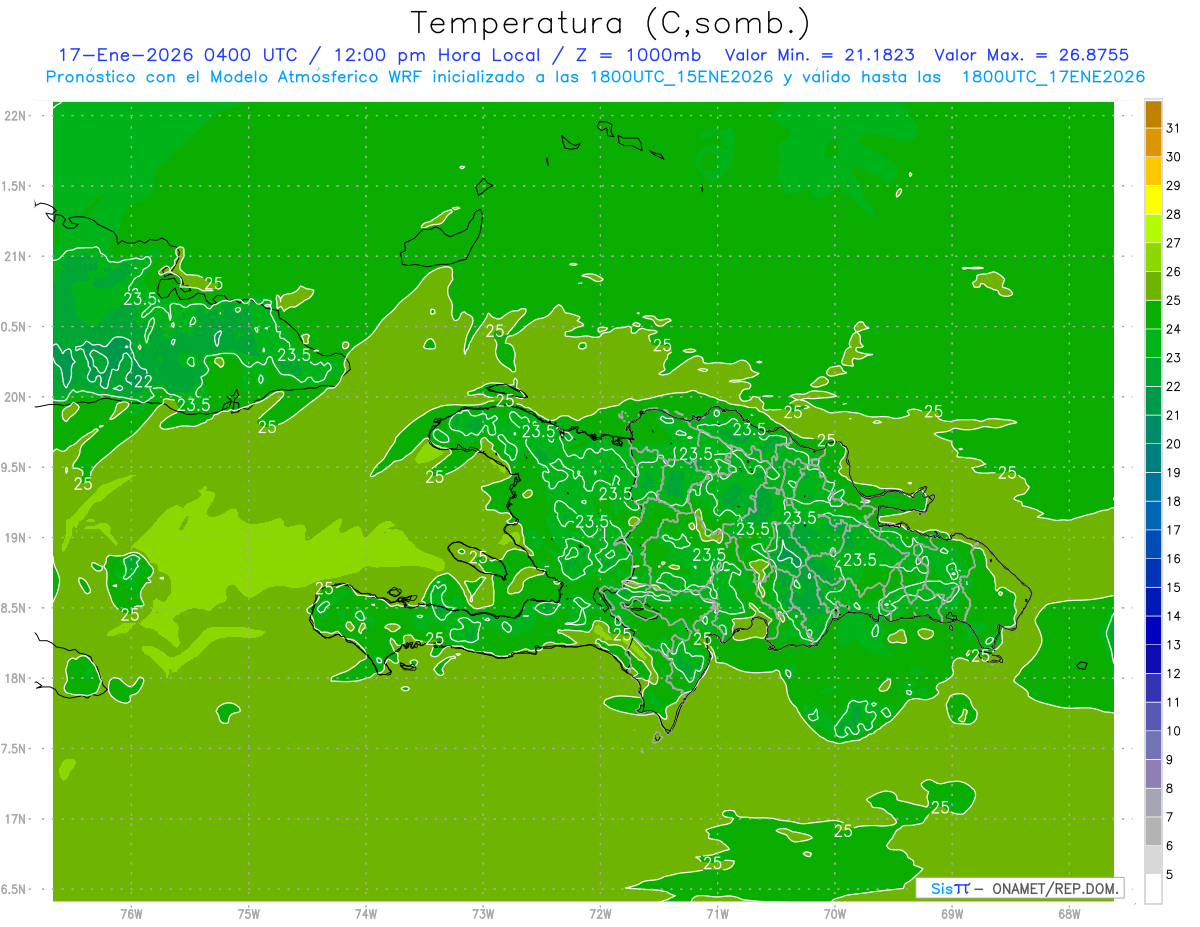Image resolution: width=1200 pixels, height=927 pixels.
Task: Click the blue color scale swatch between 16 and 17
Action: point(1153,544)
